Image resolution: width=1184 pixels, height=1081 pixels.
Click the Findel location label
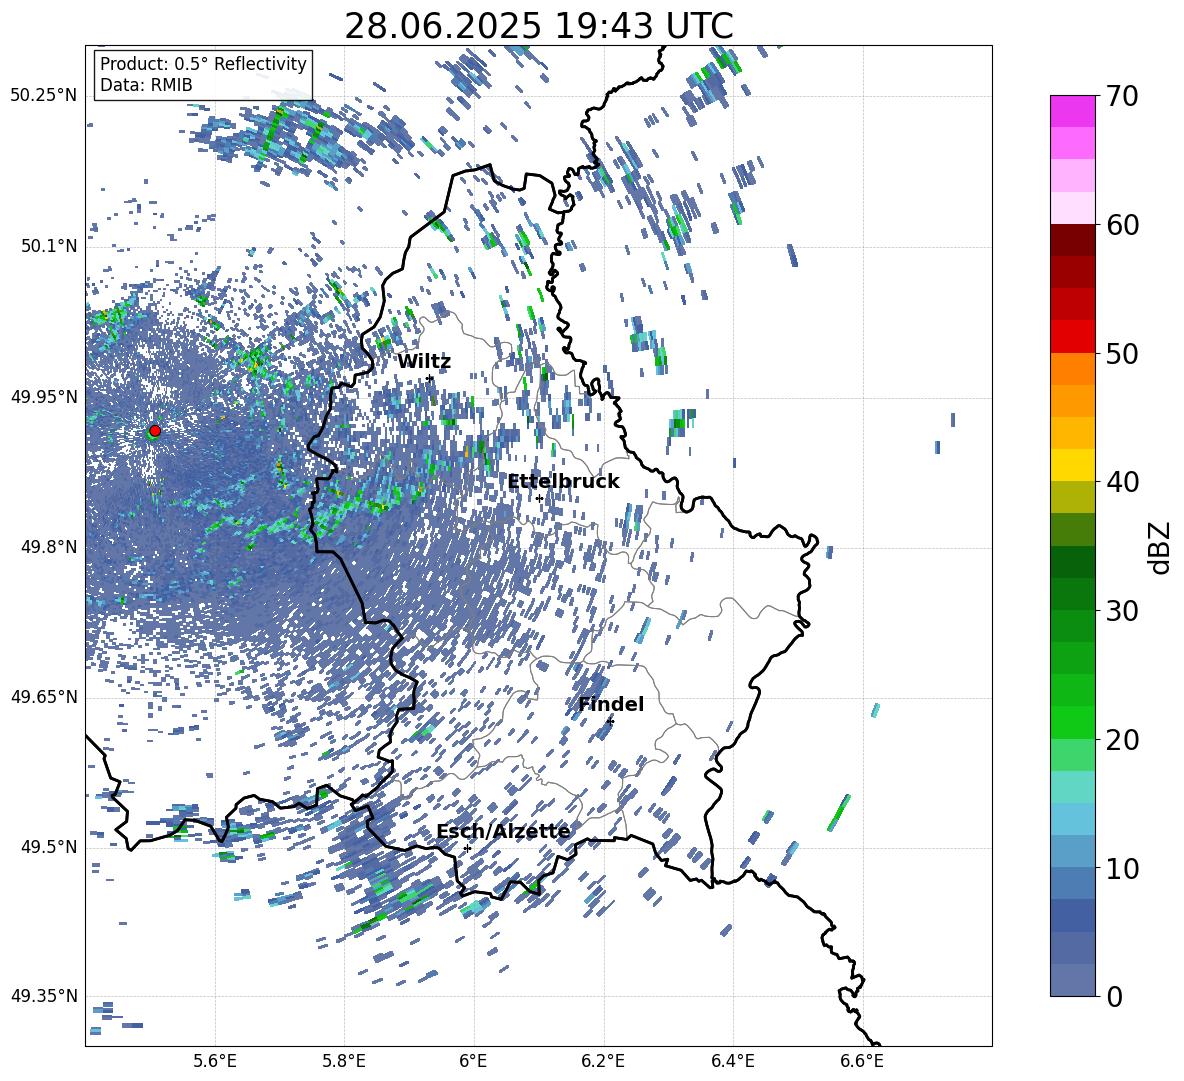click(611, 704)
